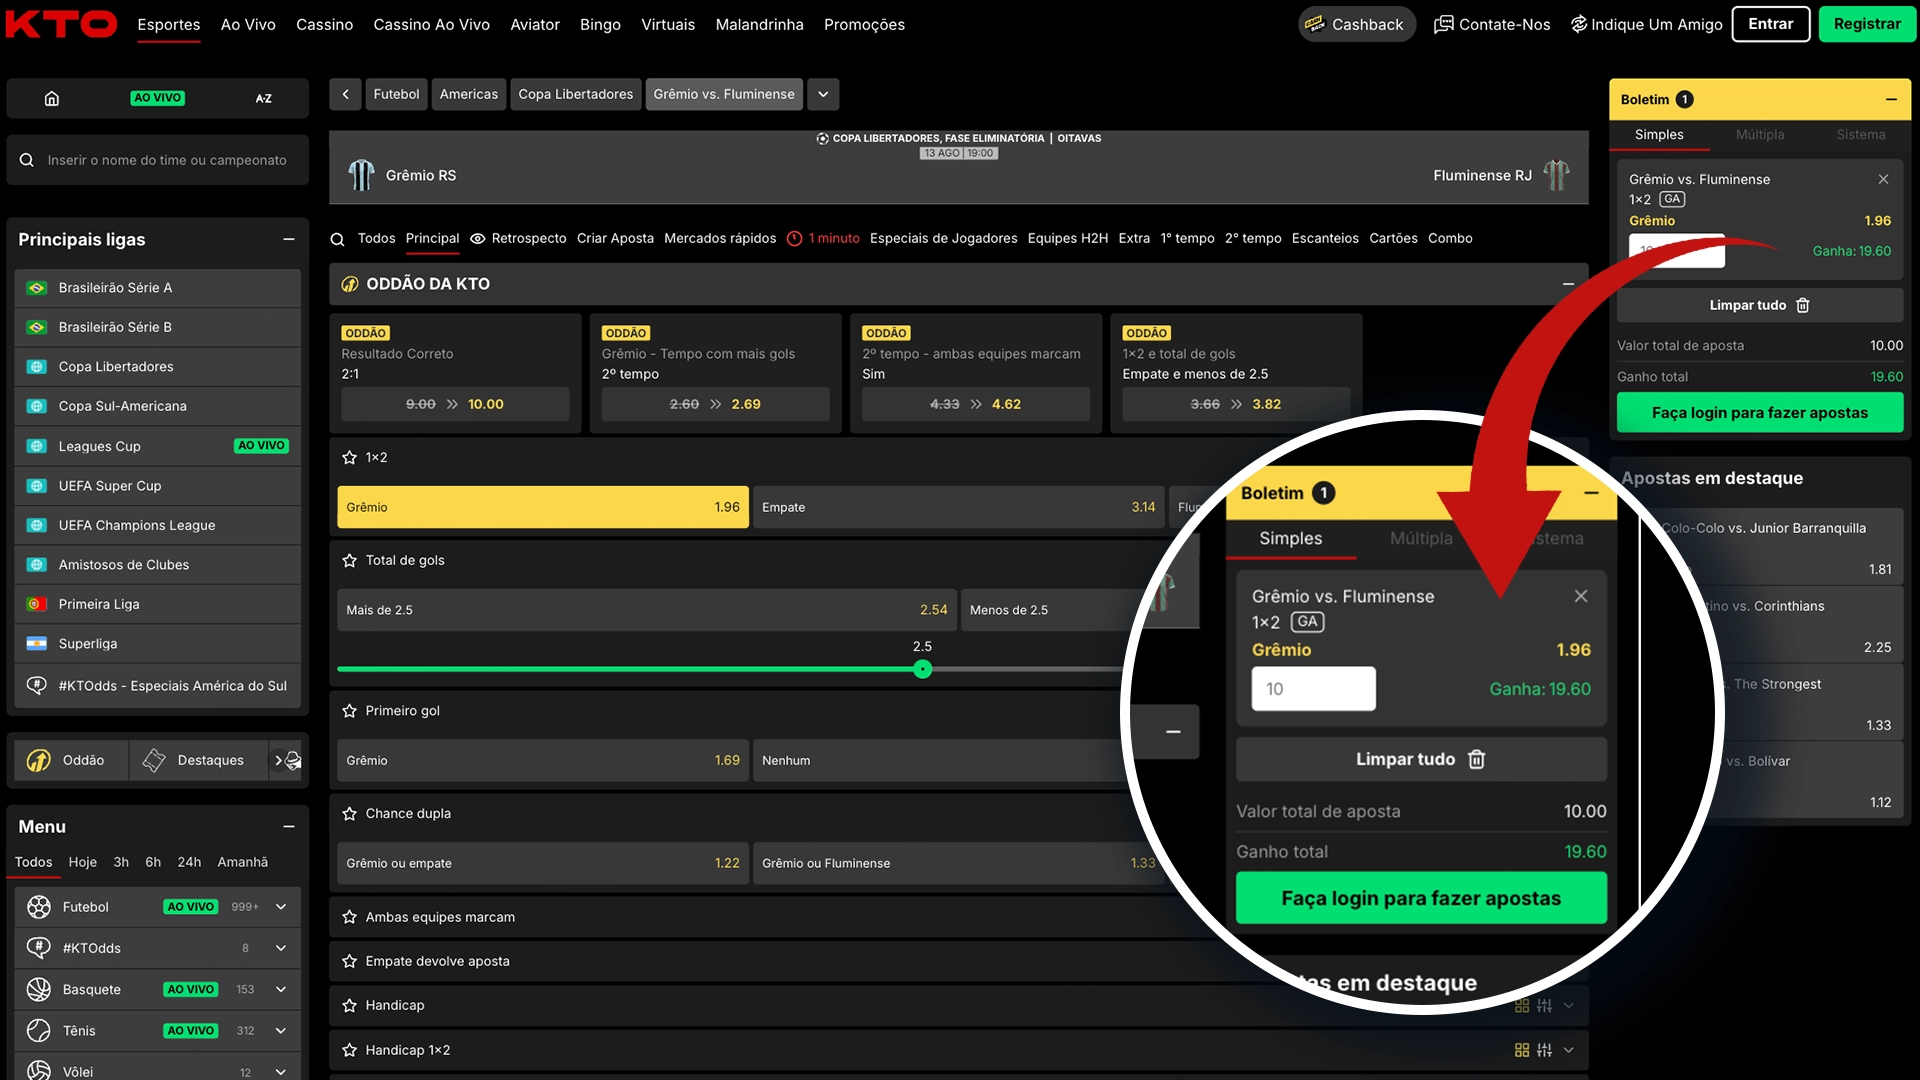Screen dimensions: 1920x1080
Task: Expand Handicap 1×2 market chevron
Action: (x=1569, y=1050)
